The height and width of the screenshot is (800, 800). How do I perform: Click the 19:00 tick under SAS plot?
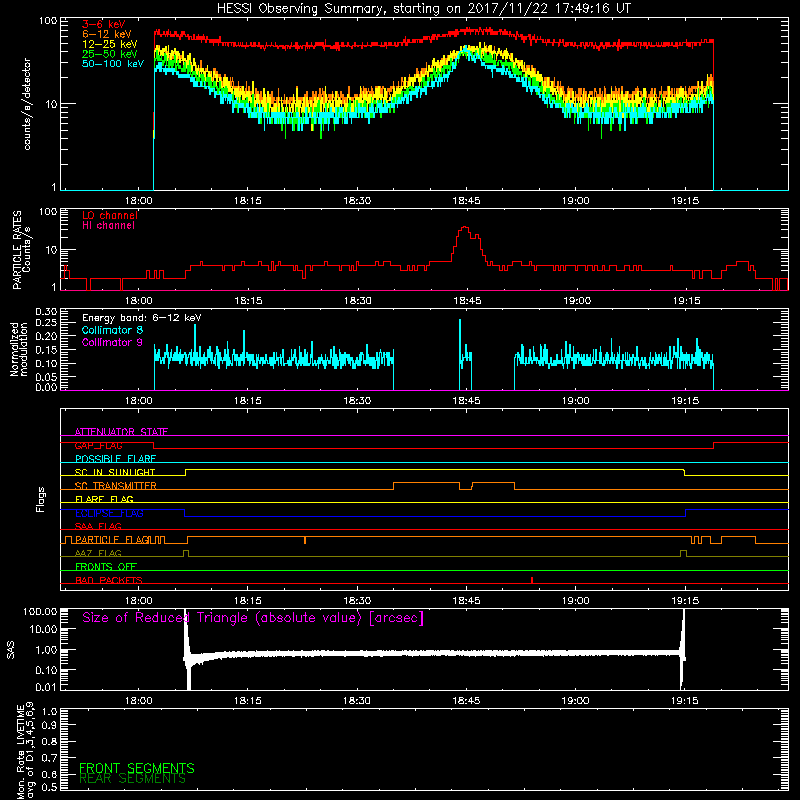576,701
